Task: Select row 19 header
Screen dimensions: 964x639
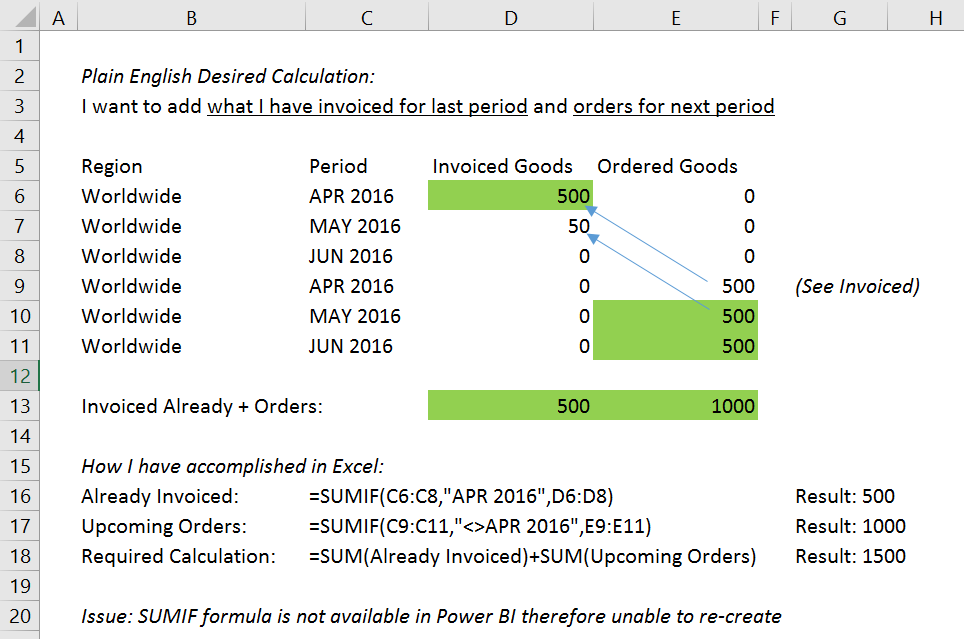Action: pyautogui.click(x=20, y=586)
